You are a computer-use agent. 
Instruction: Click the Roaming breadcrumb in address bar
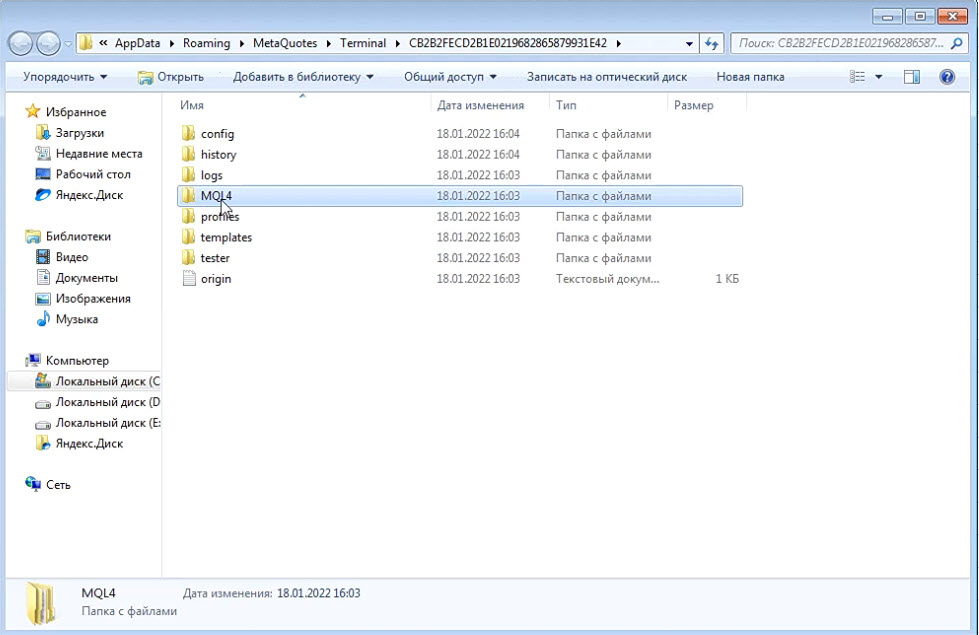point(205,43)
